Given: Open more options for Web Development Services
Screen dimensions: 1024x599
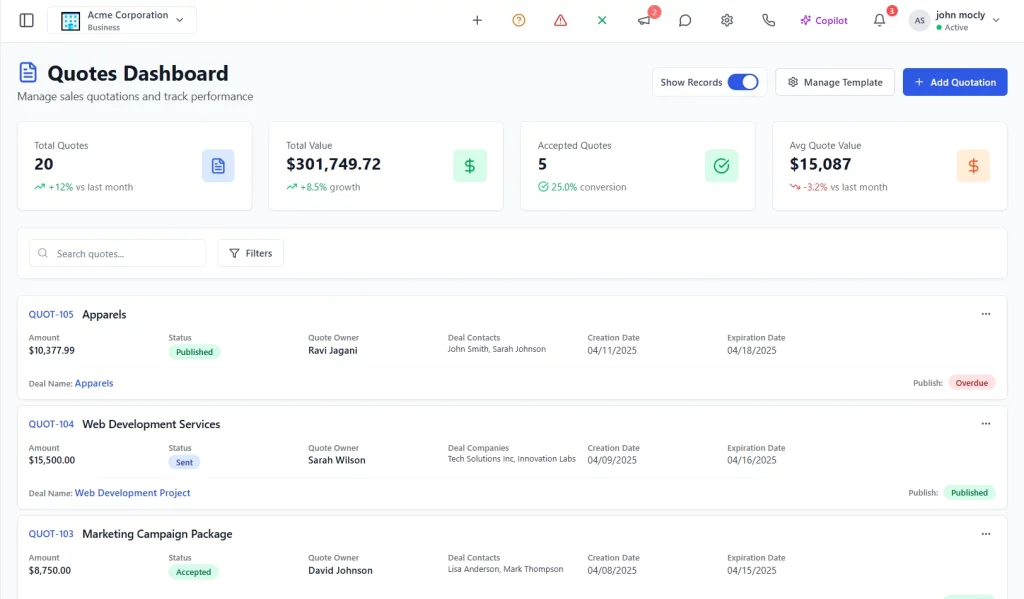Looking at the screenshot, I should point(985,424).
